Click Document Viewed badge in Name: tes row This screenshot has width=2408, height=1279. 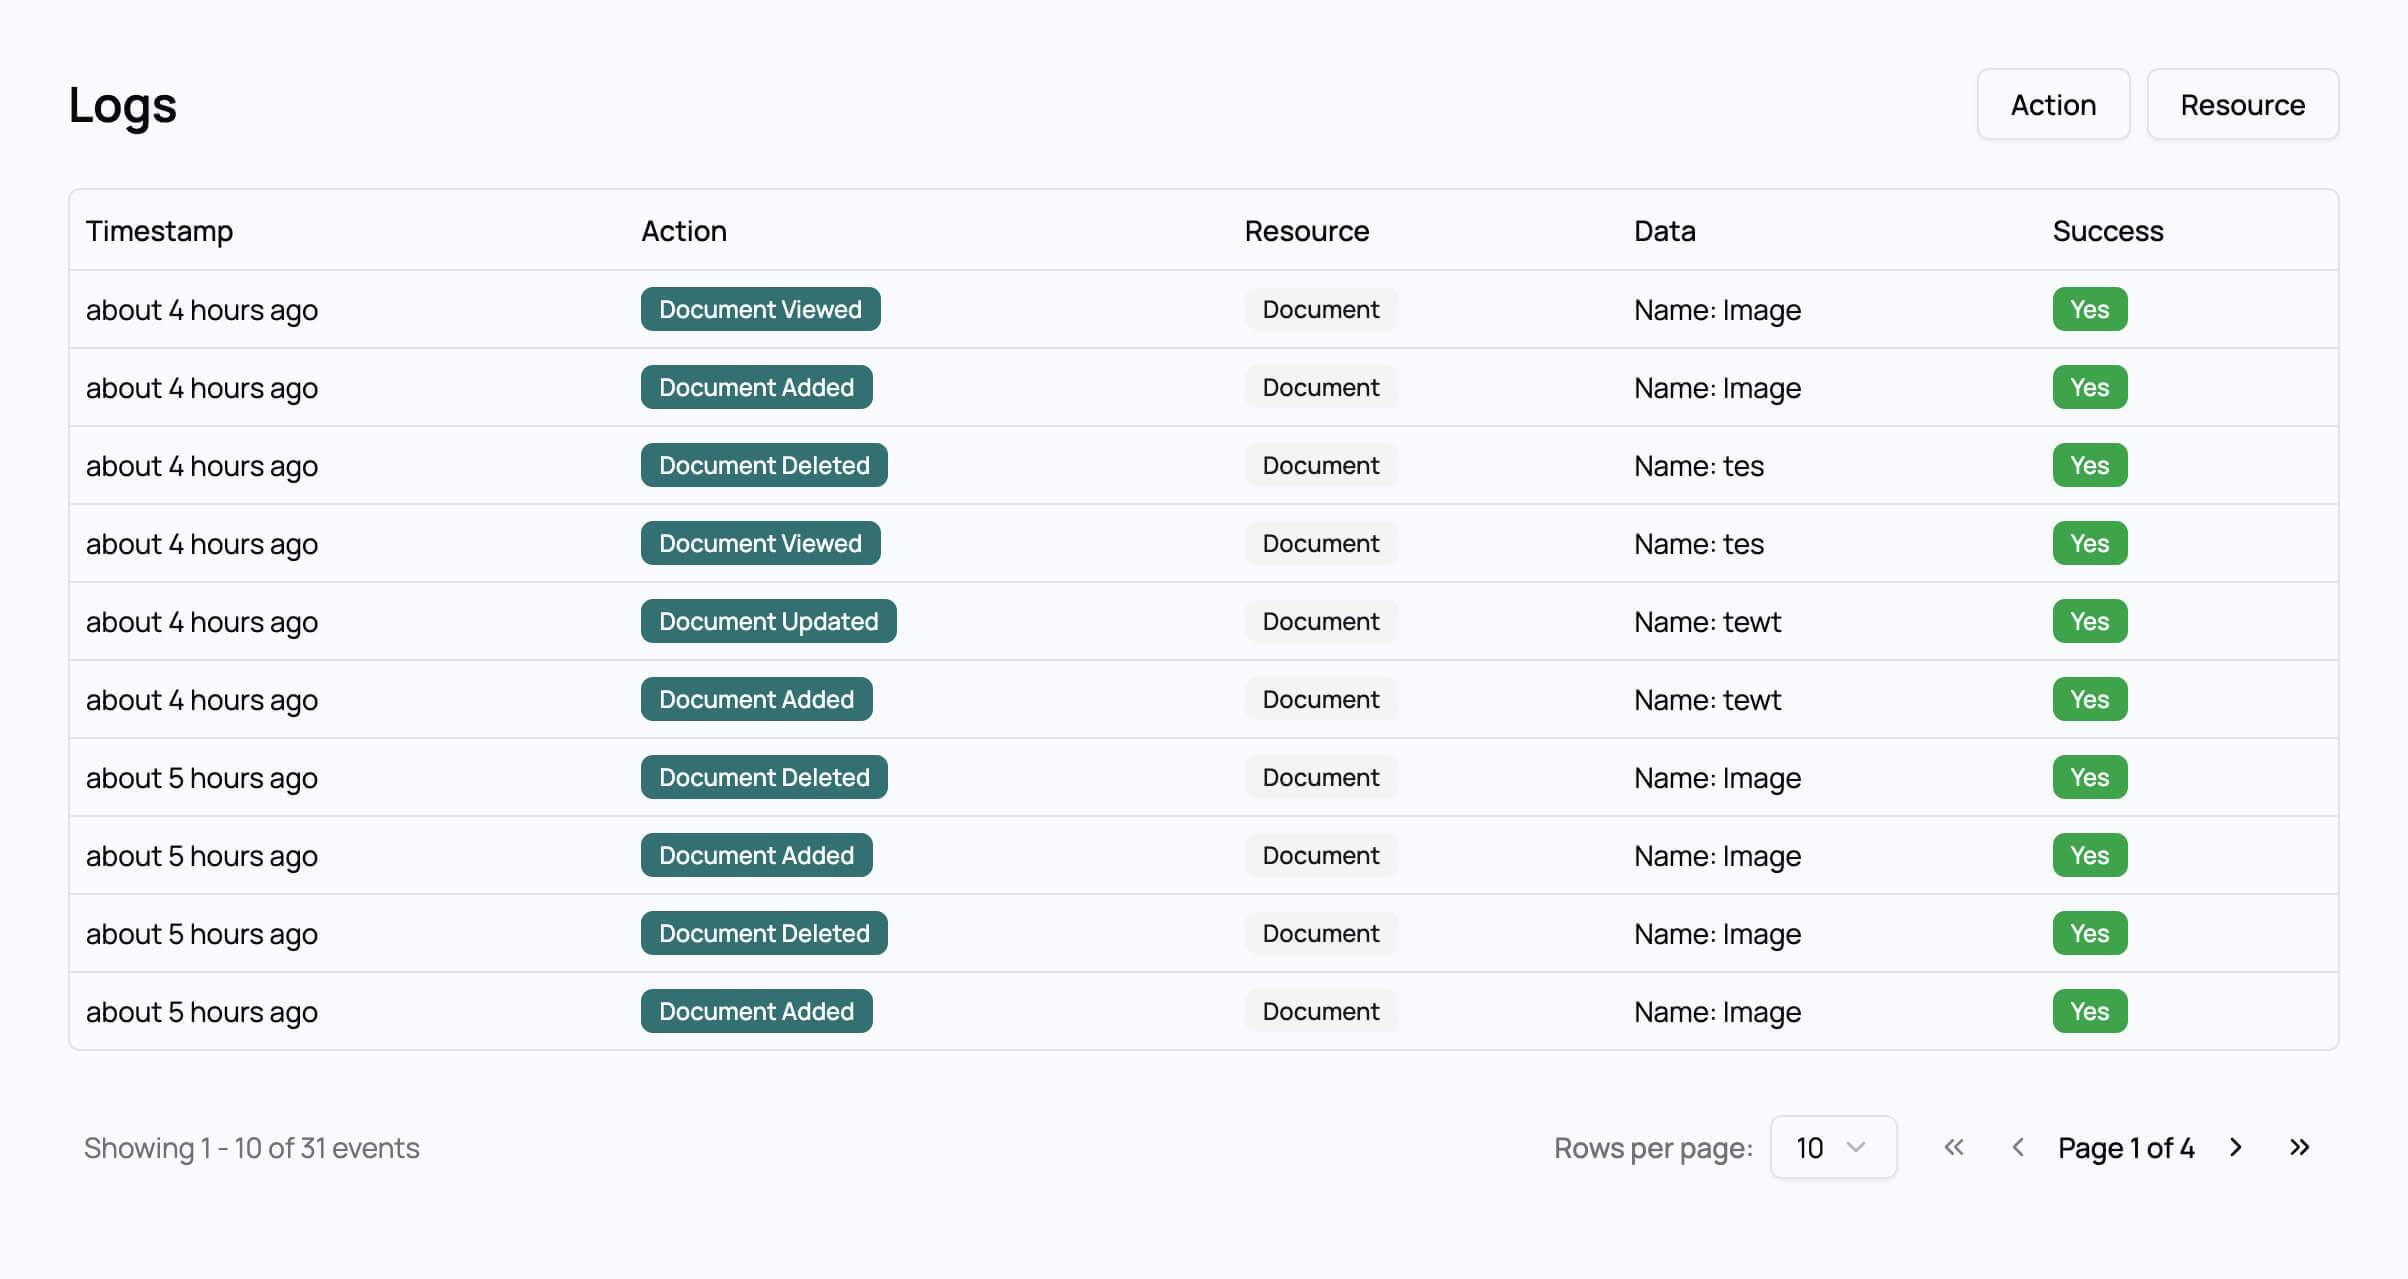click(760, 543)
